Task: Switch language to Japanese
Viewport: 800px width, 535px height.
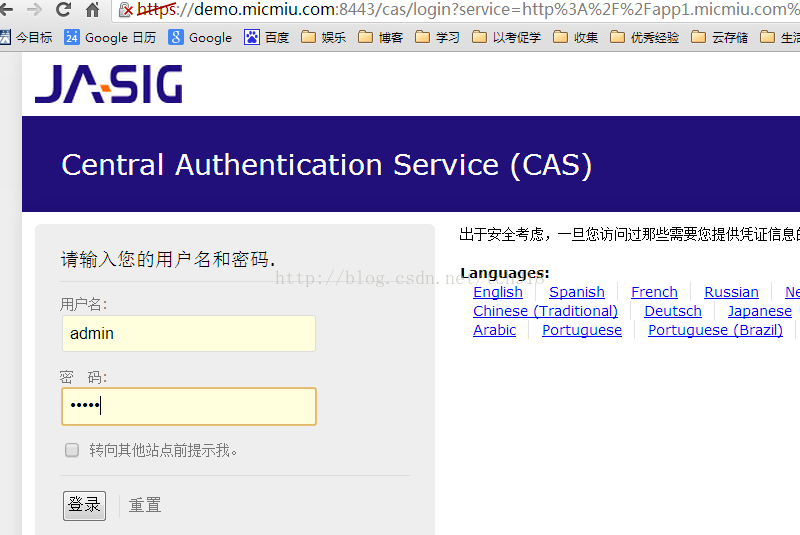Action: point(759,311)
